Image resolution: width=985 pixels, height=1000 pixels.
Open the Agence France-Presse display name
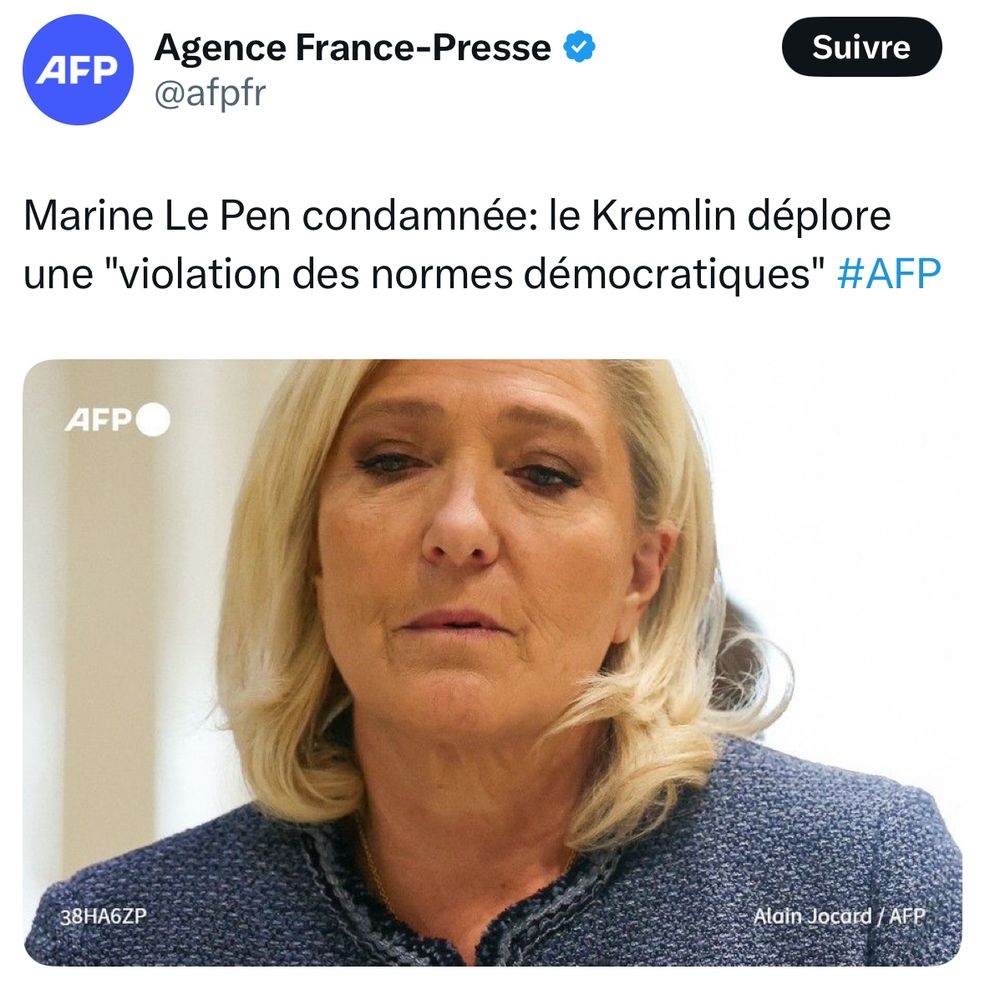pyautogui.click(x=353, y=47)
